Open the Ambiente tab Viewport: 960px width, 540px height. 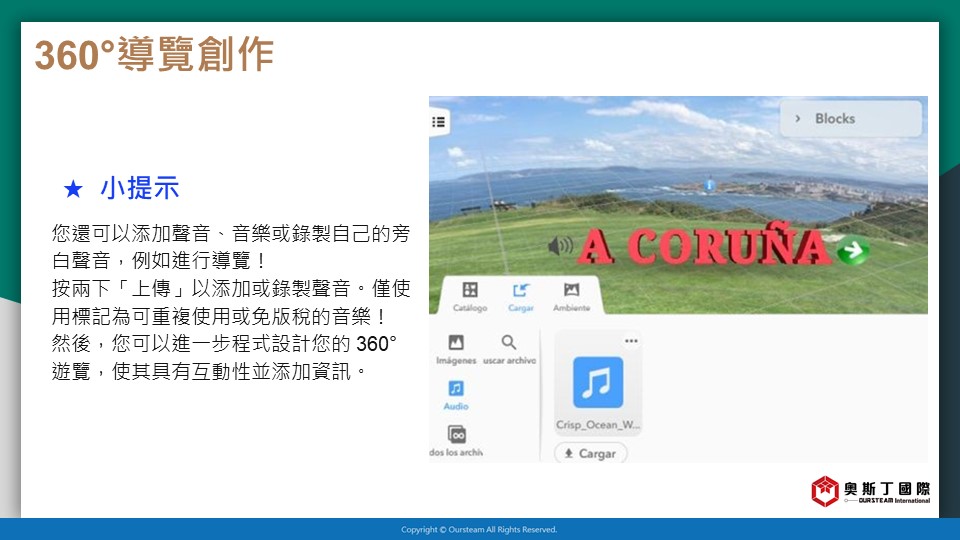[571, 296]
